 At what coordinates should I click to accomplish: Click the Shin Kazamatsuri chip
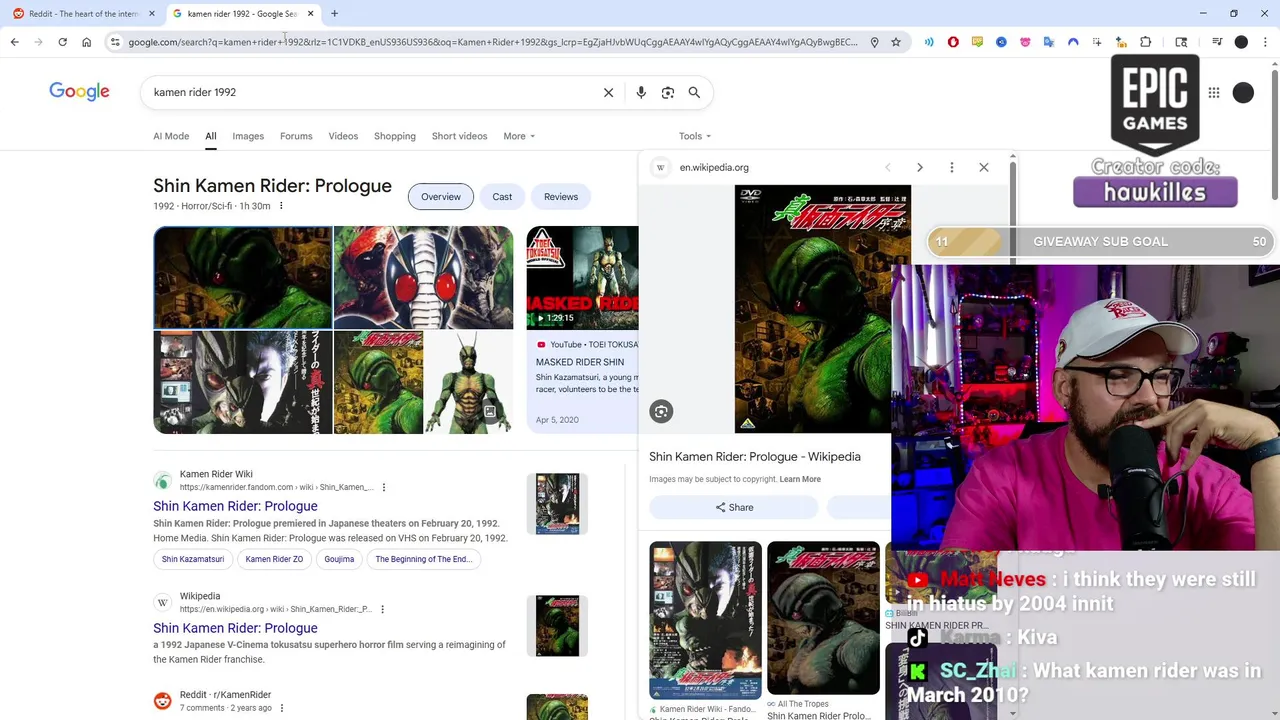193,559
